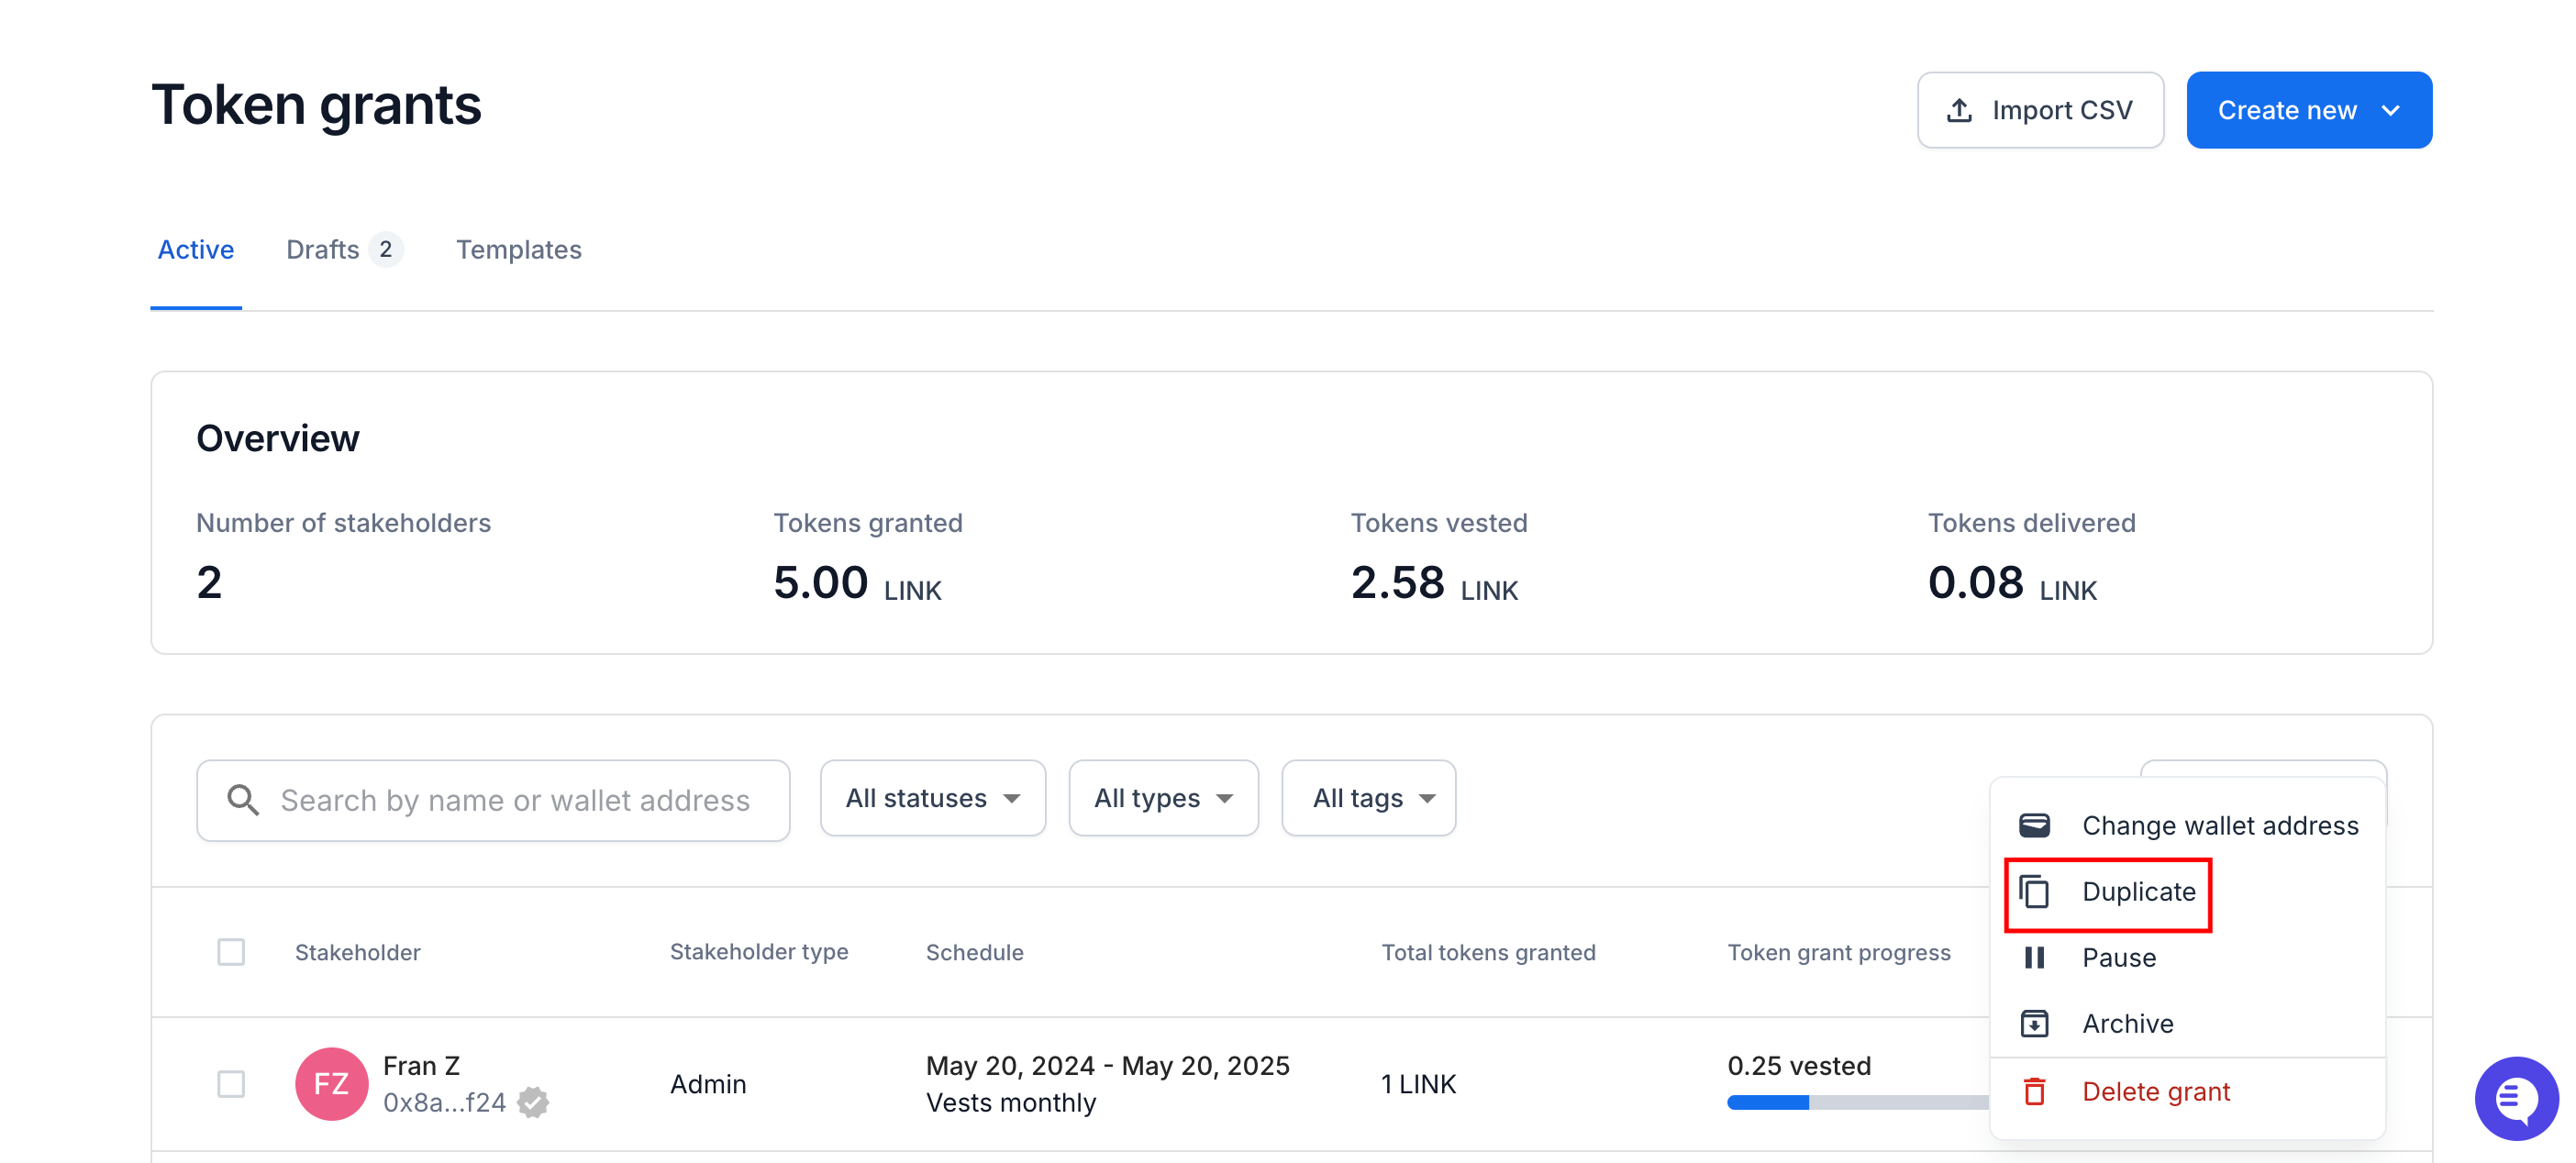Viewport: 2576px width, 1163px height.
Task: Click the 0.25 vested label
Action: pos(1799,1065)
